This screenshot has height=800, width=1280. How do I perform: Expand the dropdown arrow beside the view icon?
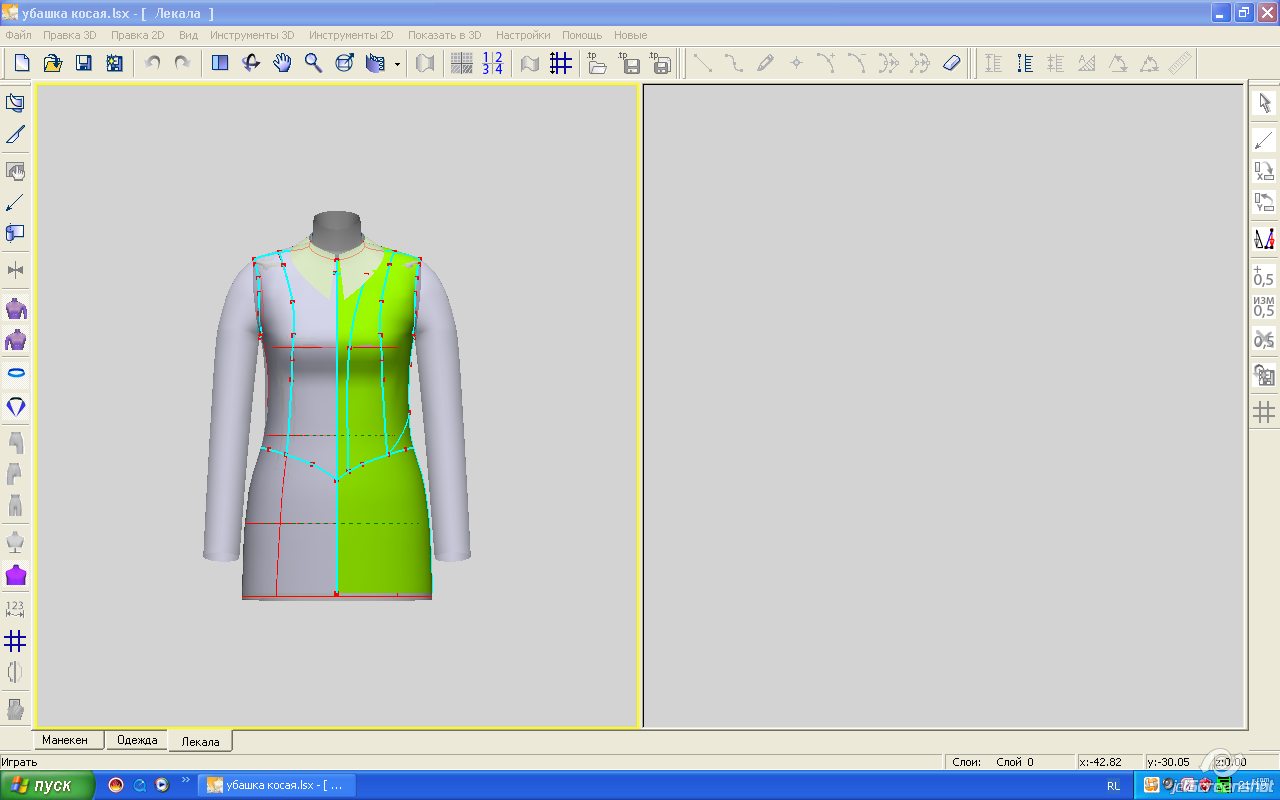coord(397,64)
